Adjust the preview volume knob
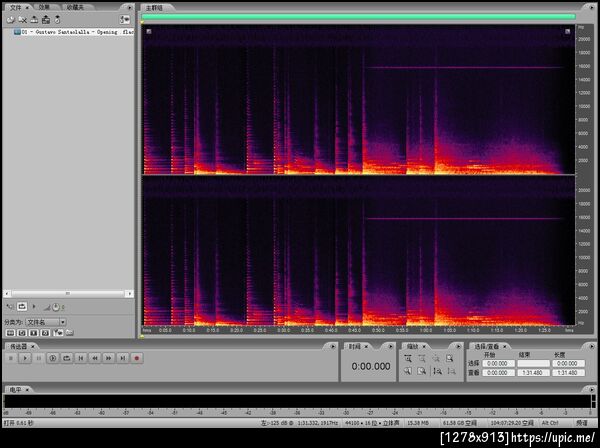Screen dimensions: 600x448 coord(56,307)
